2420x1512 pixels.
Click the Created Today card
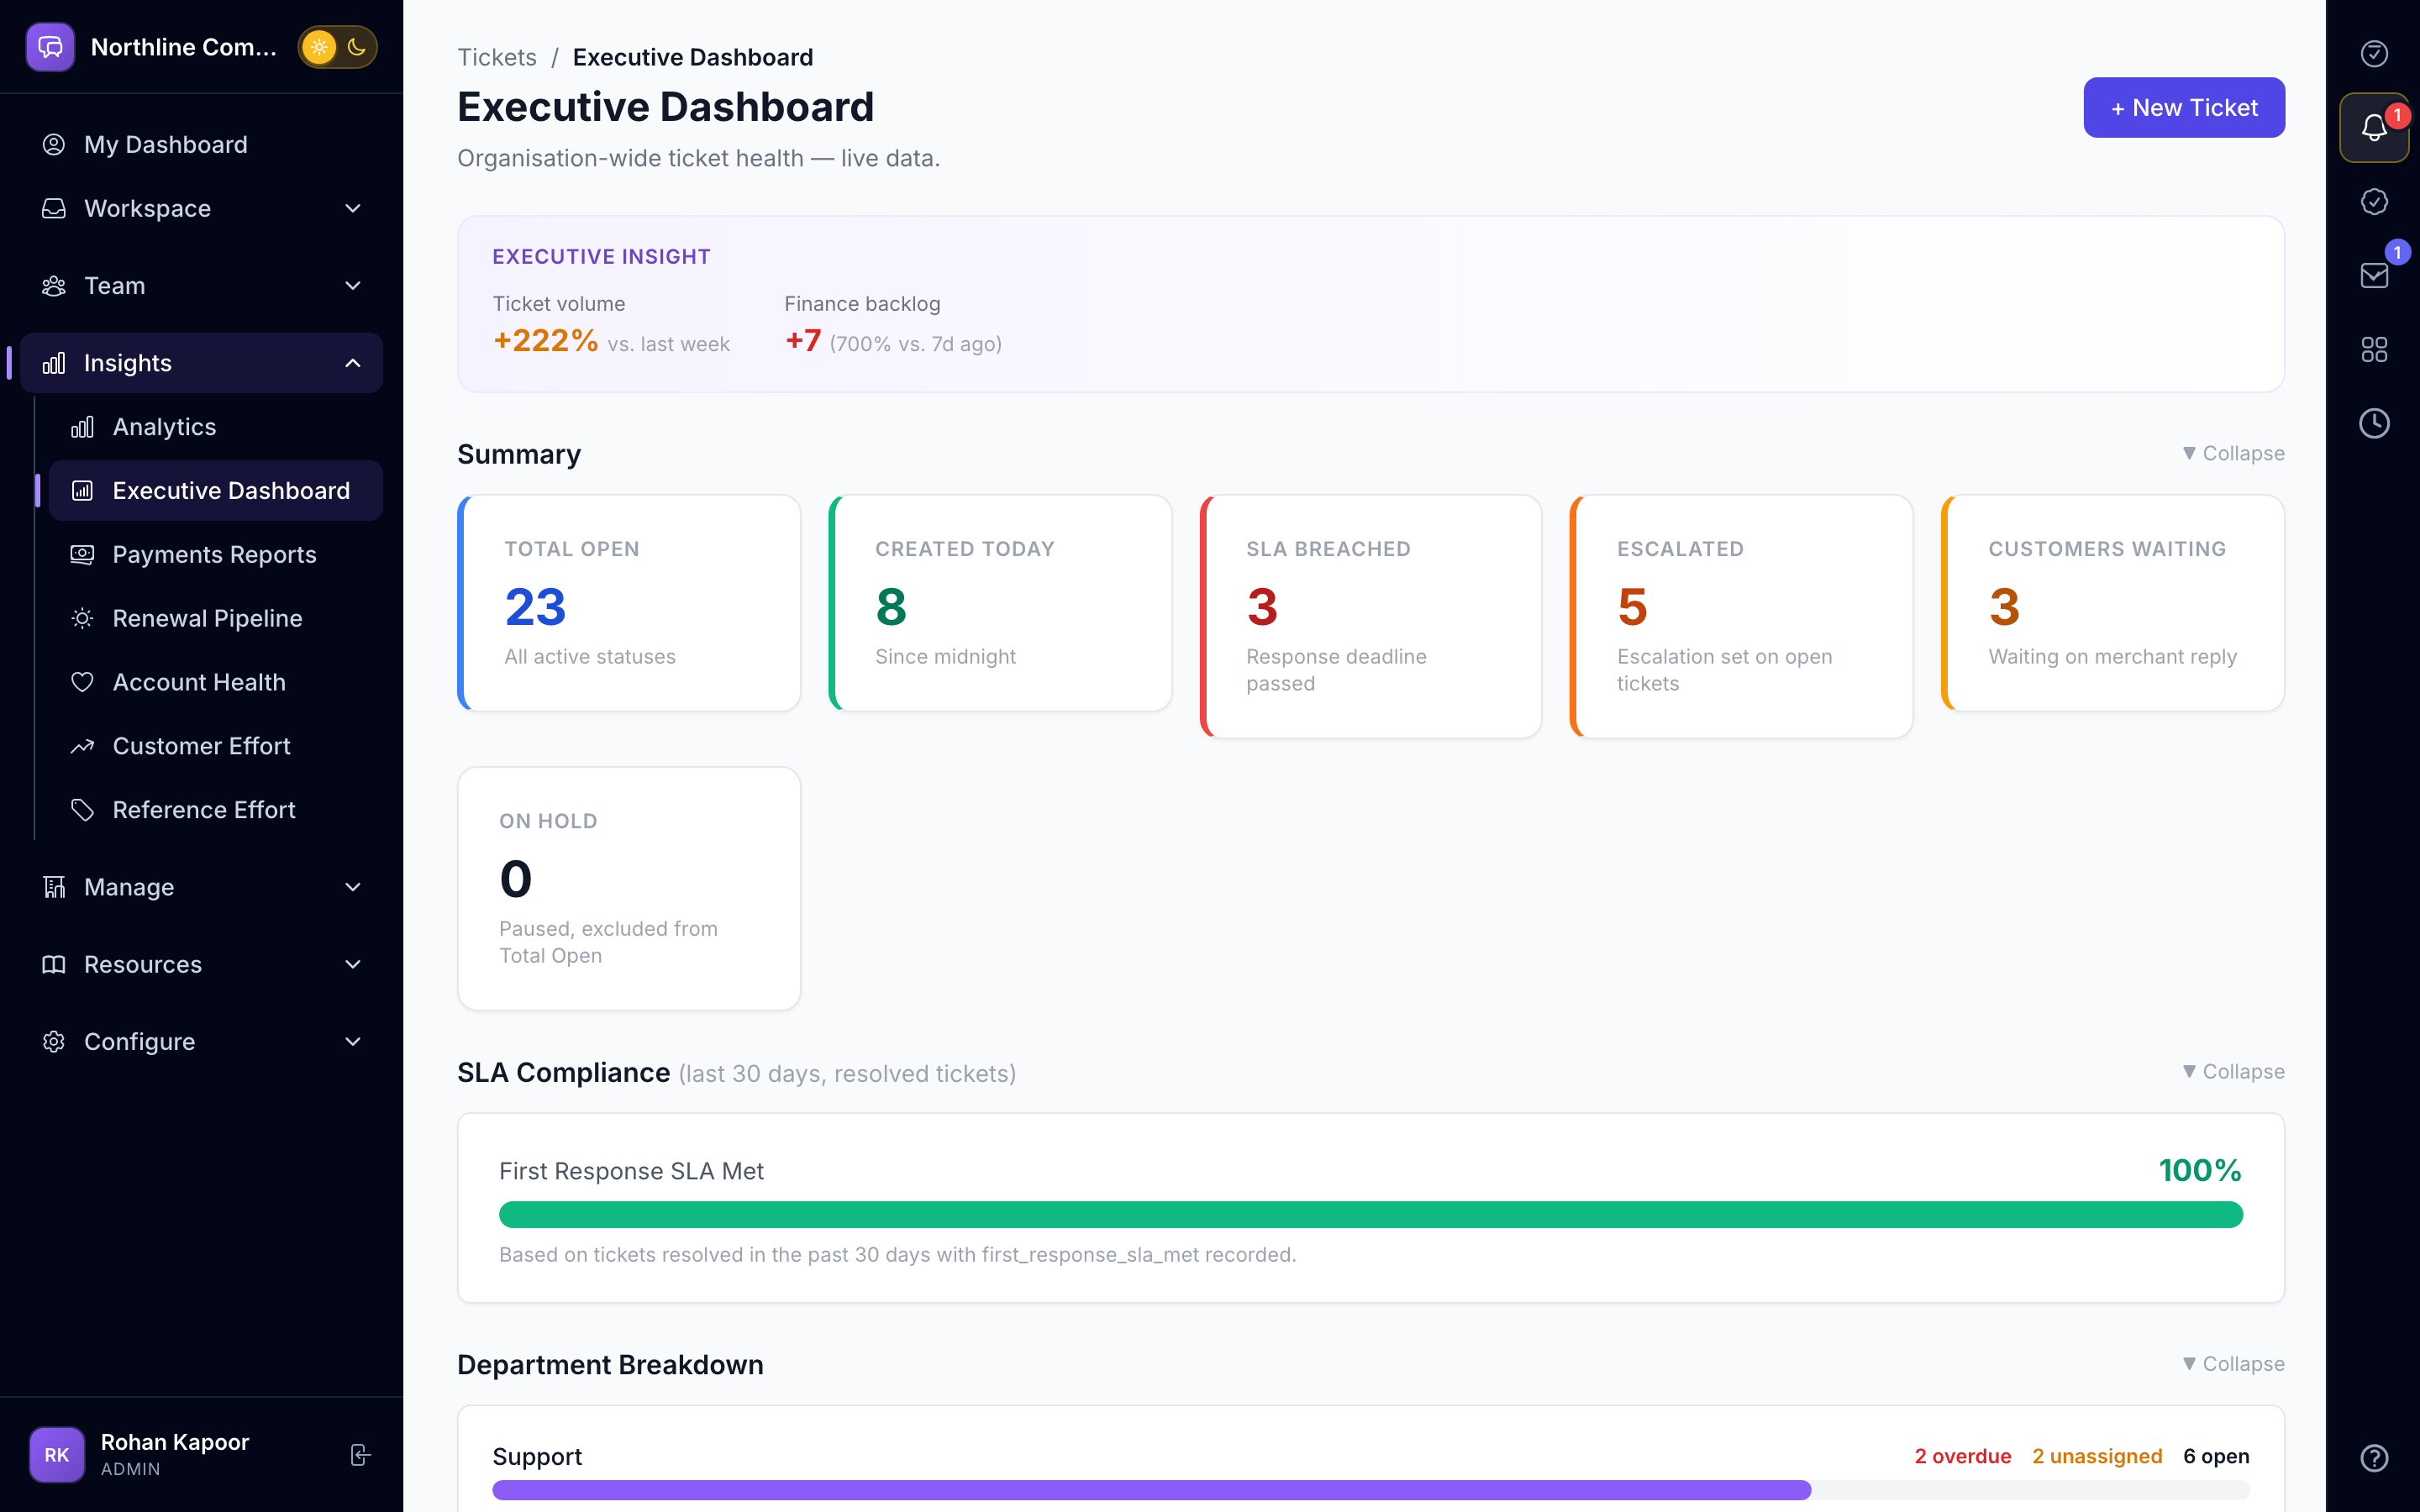click(1000, 603)
